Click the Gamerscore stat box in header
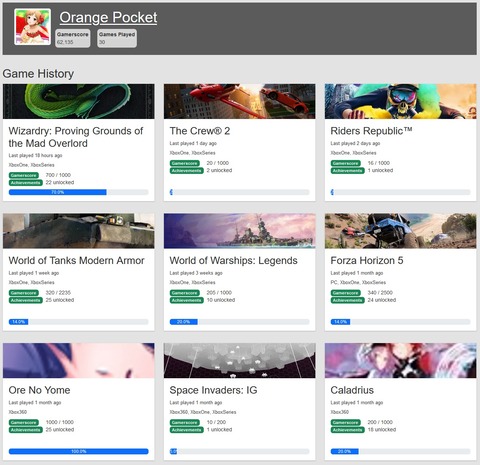The width and height of the screenshot is (480, 465). click(73, 38)
